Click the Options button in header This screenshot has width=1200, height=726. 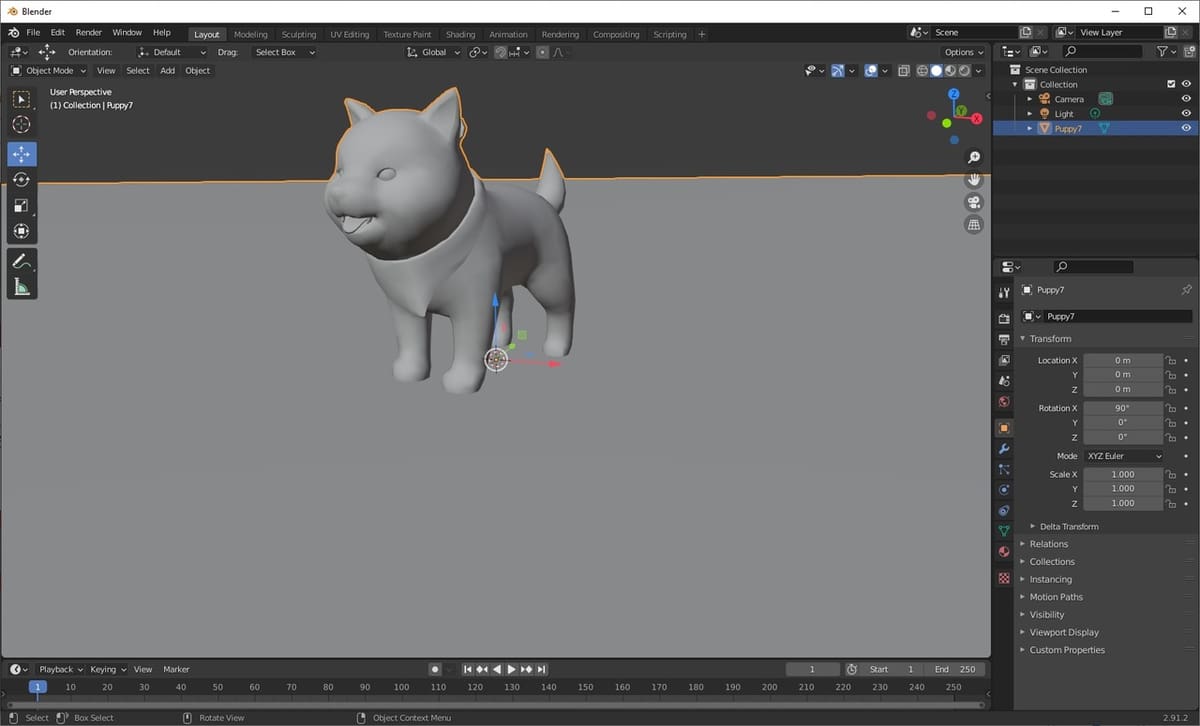[963, 52]
